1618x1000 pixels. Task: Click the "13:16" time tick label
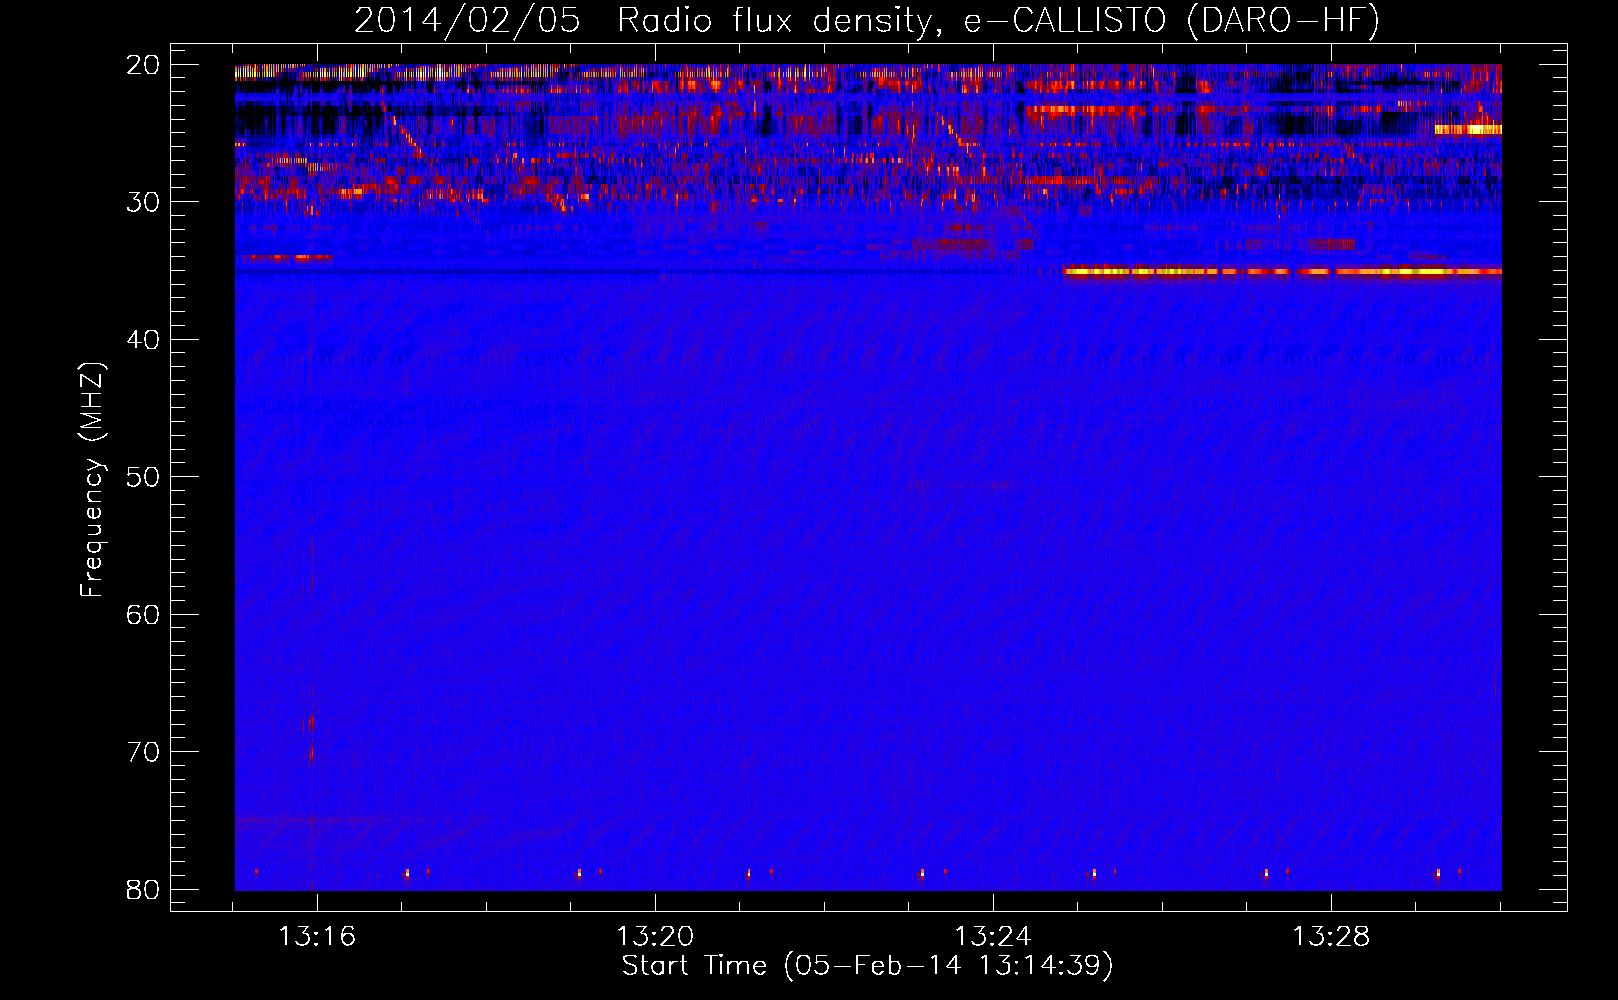[317, 937]
